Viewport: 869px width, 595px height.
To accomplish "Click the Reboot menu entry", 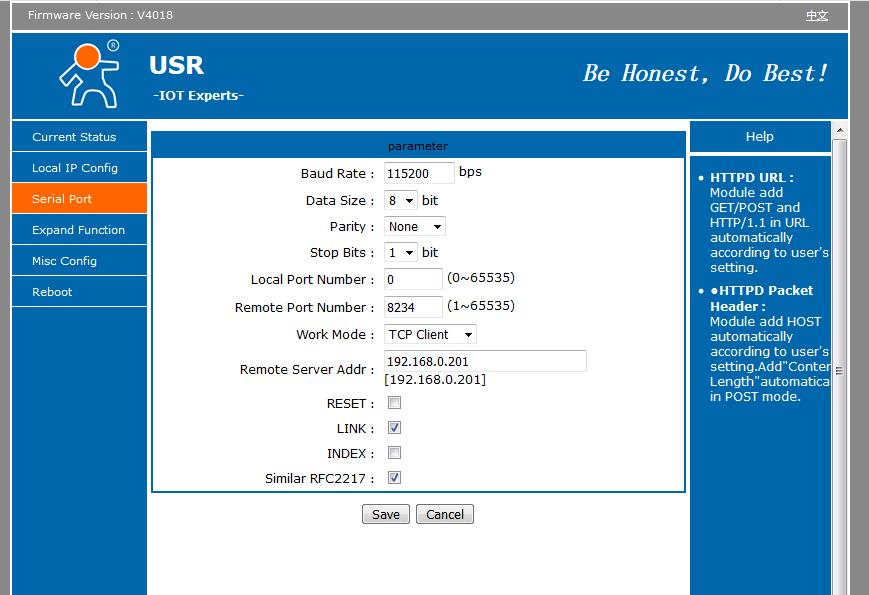I will 79,291.
